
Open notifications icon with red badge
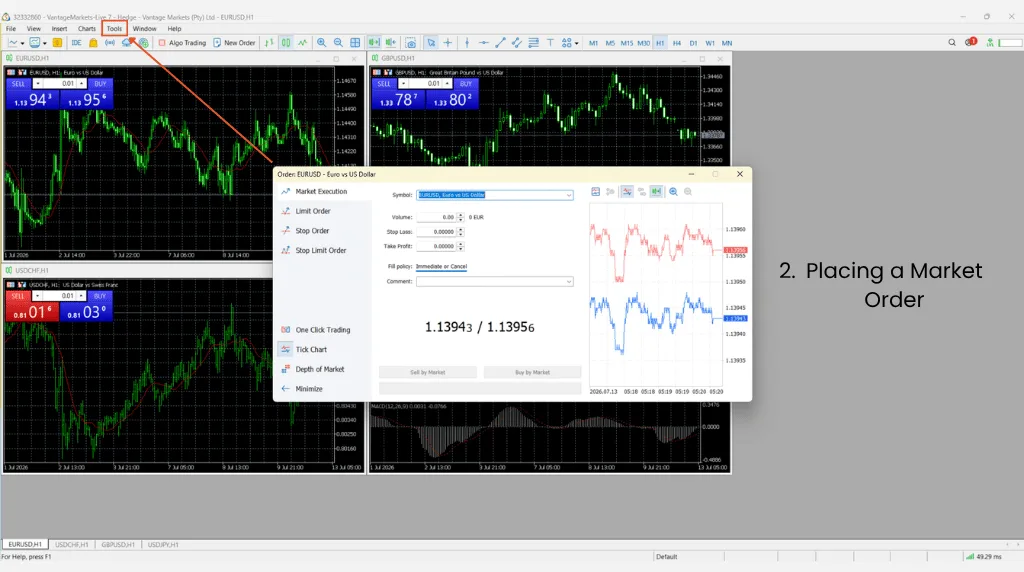pos(970,42)
